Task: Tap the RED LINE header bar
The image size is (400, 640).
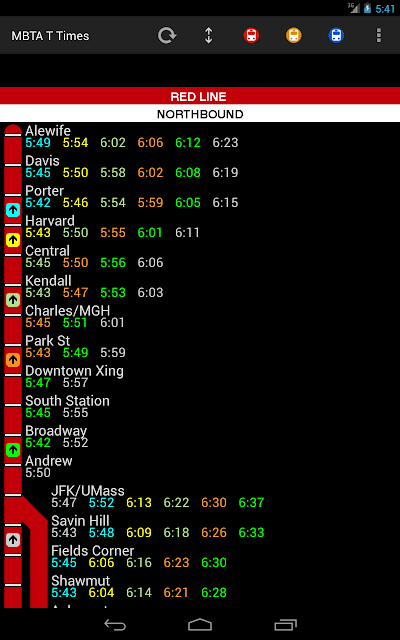Action: coord(200,96)
